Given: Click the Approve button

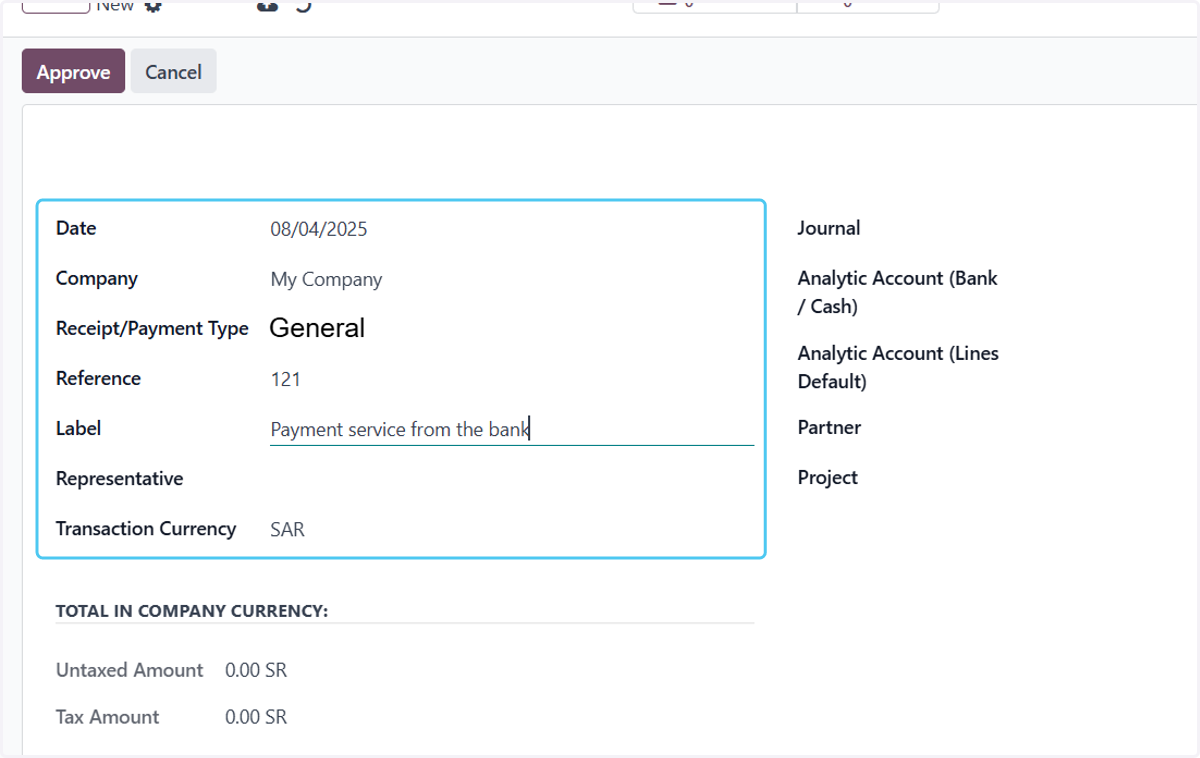Looking at the screenshot, I should coord(73,71).
